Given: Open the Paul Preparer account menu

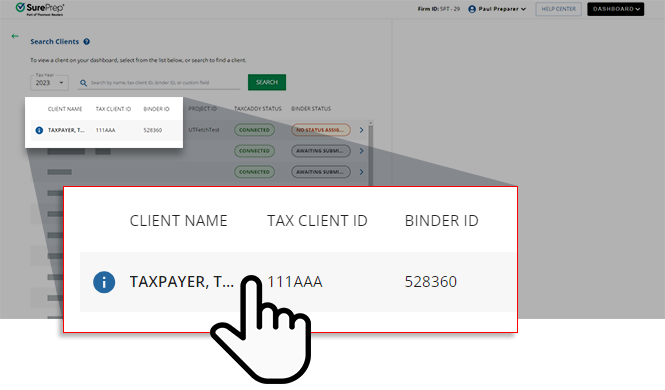Looking at the screenshot, I should (497, 9).
